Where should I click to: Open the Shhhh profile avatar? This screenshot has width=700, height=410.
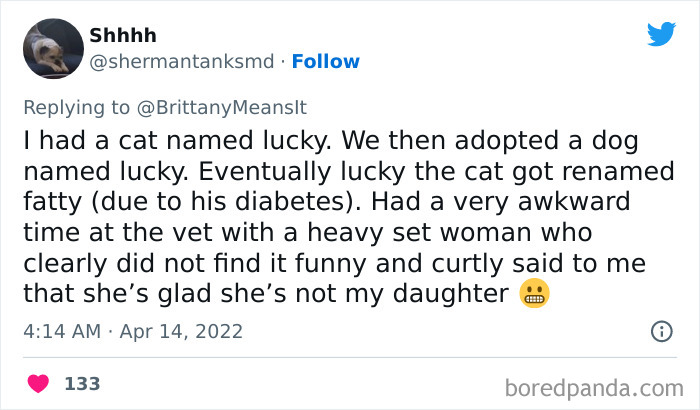(x=52, y=48)
